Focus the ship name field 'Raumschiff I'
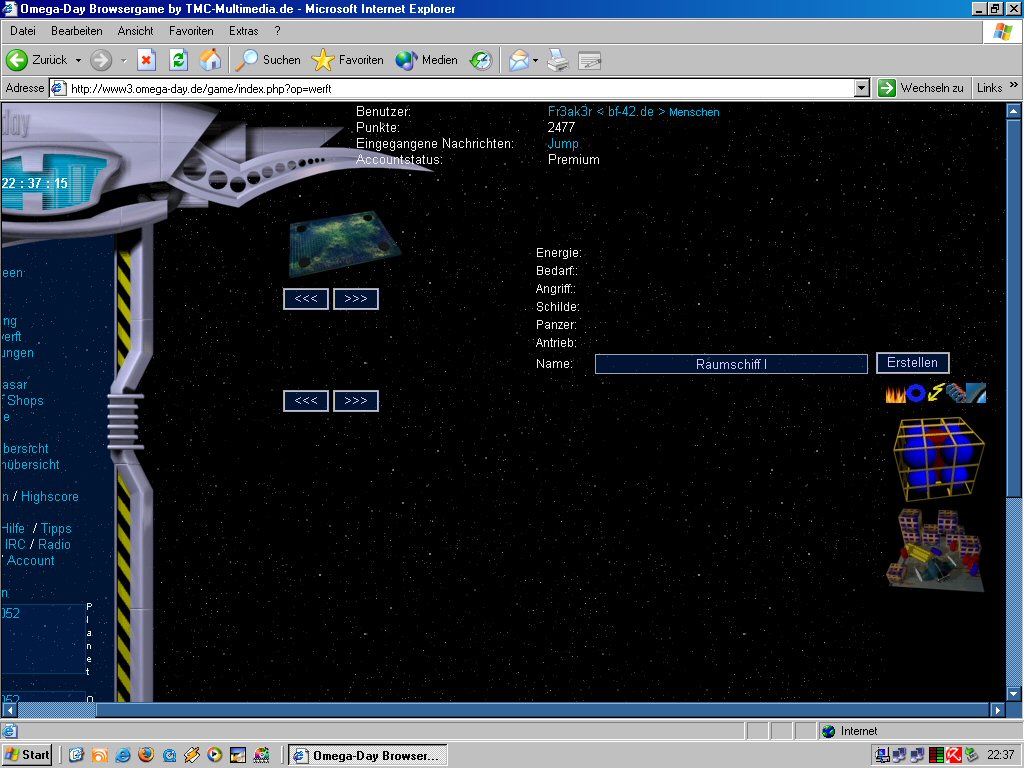The height and width of the screenshot is (768, 1024). (x=731, y=364)
